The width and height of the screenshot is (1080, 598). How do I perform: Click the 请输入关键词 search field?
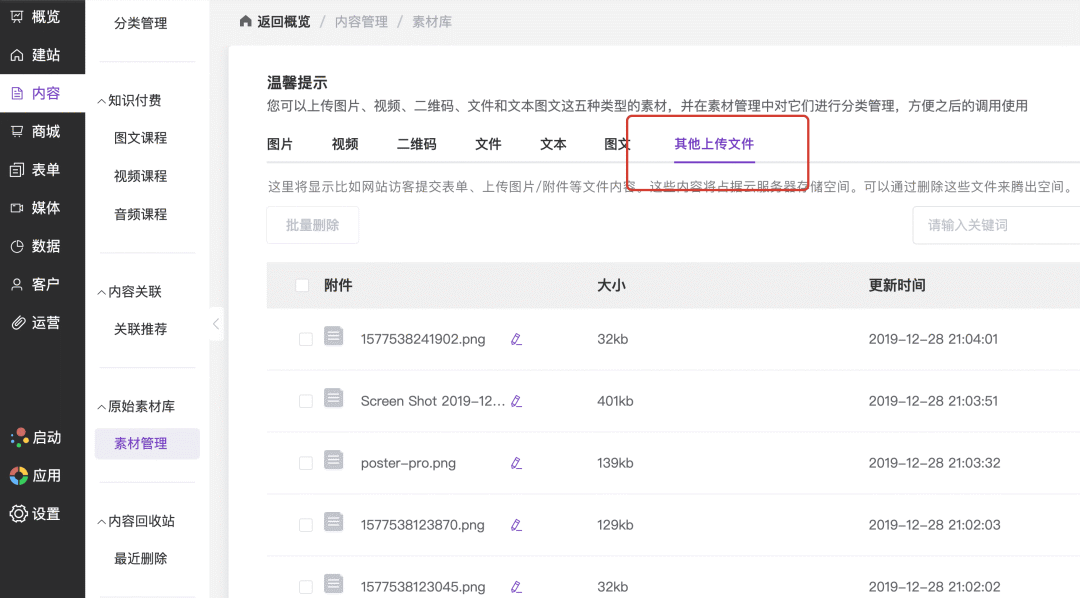(996, 225)
